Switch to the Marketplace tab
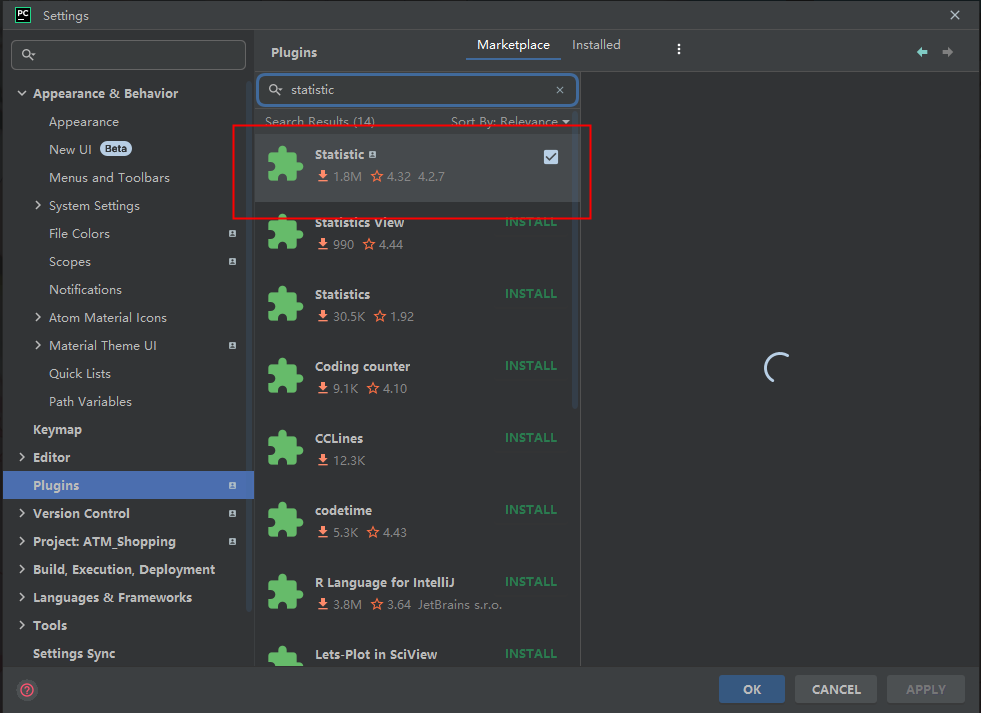This screenshot has width=981, height=713. click(513, 45)
